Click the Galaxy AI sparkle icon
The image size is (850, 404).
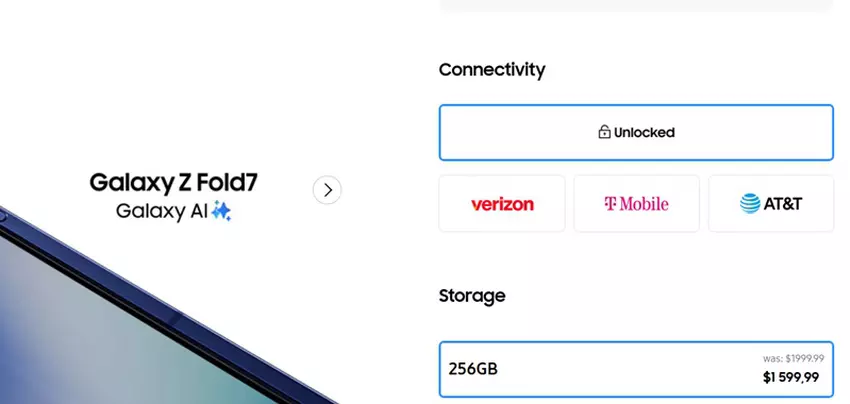pos(221,211)
